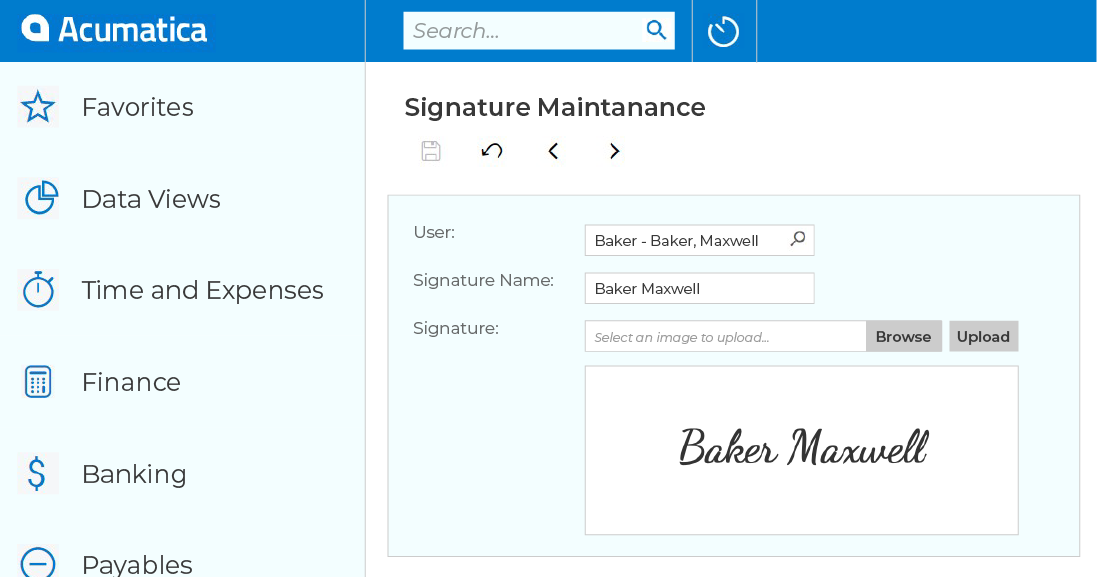Open the Finance section in the sidebar
The width and height of the screenshot is (1097, 577).
point(130,381)
